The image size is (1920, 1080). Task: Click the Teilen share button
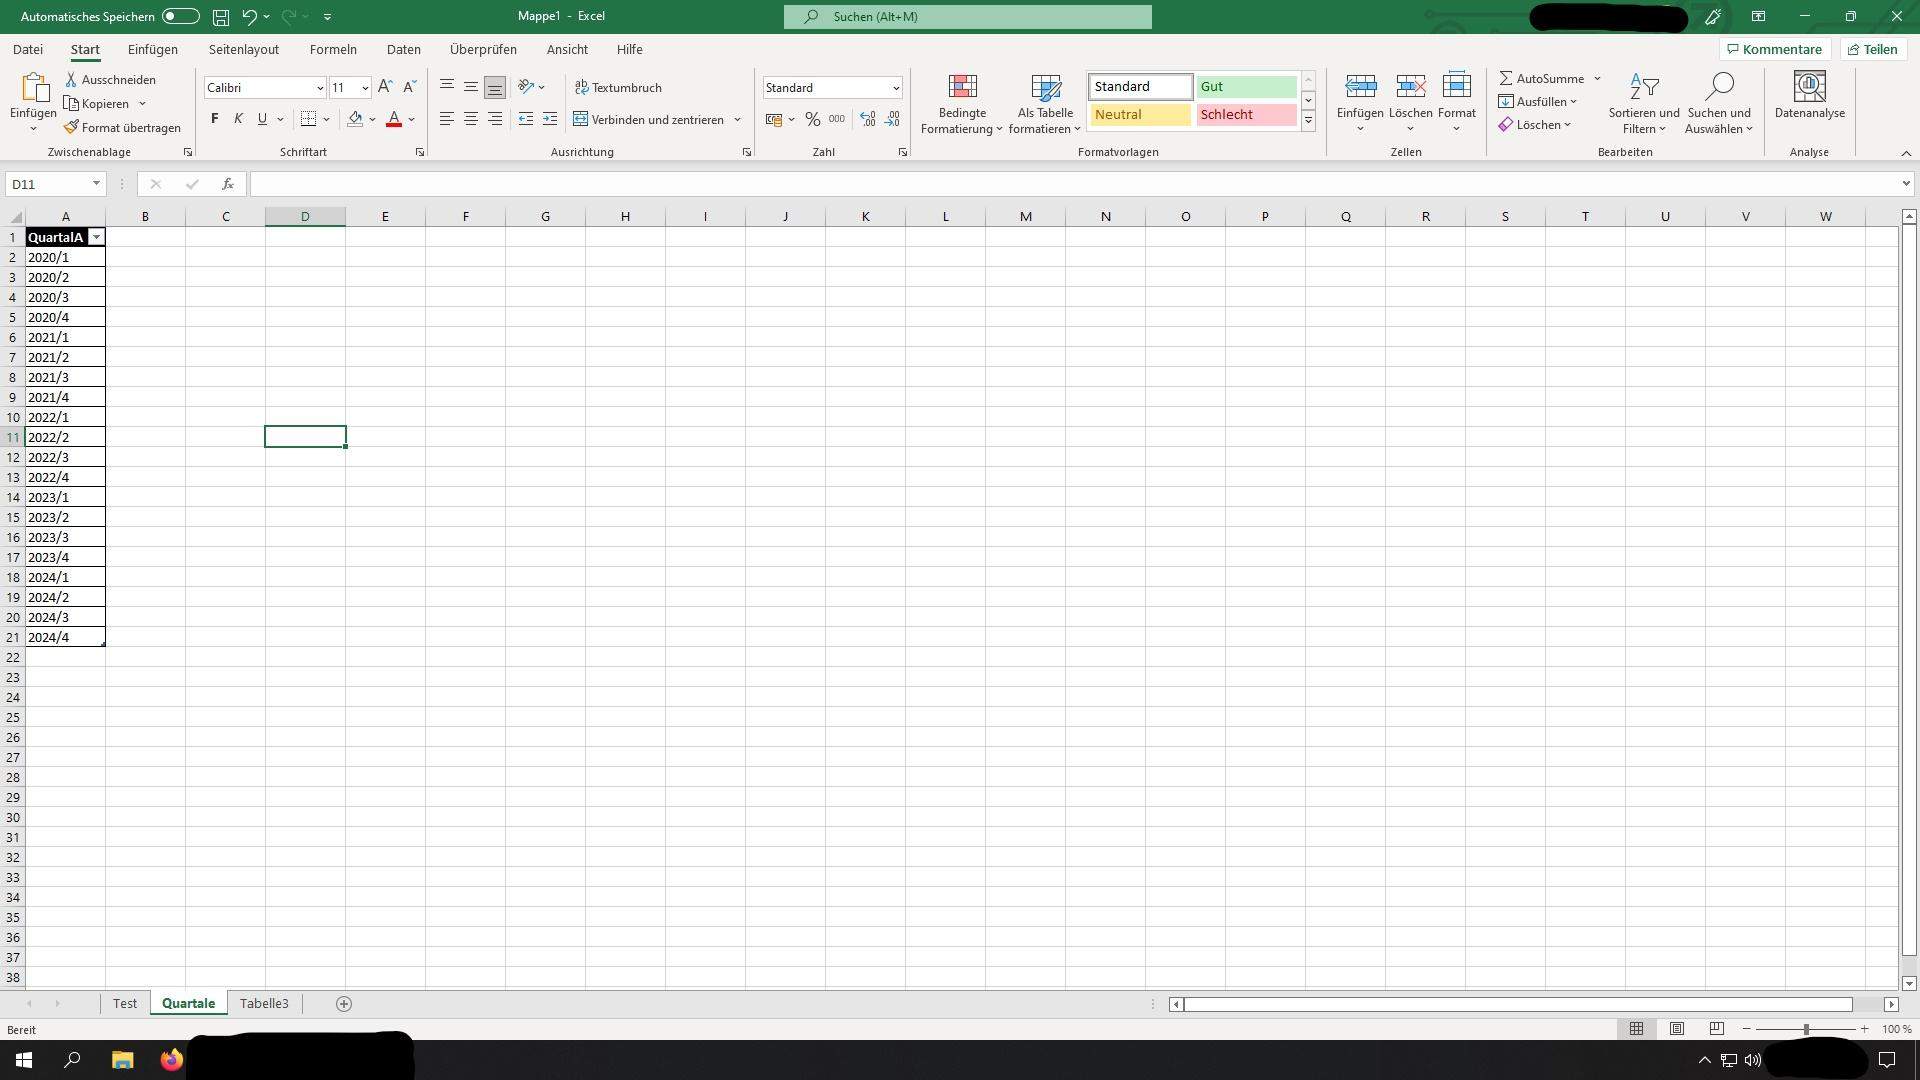click(1873, 49)
